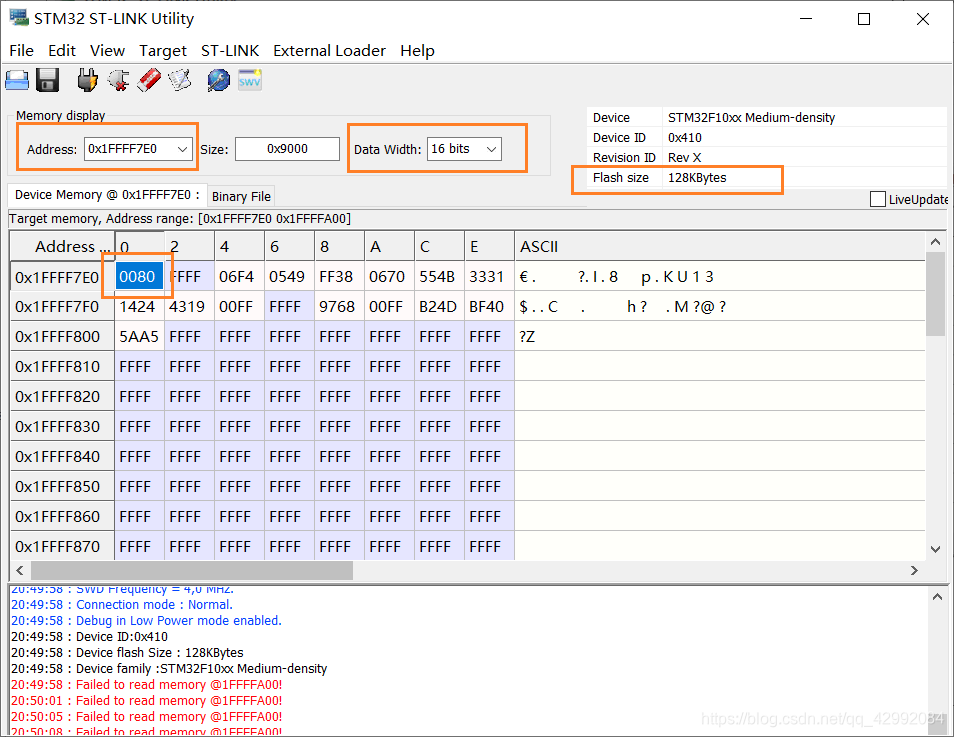Select cell value 3331
The image size is (954, 737).
(x=489, y=277)
